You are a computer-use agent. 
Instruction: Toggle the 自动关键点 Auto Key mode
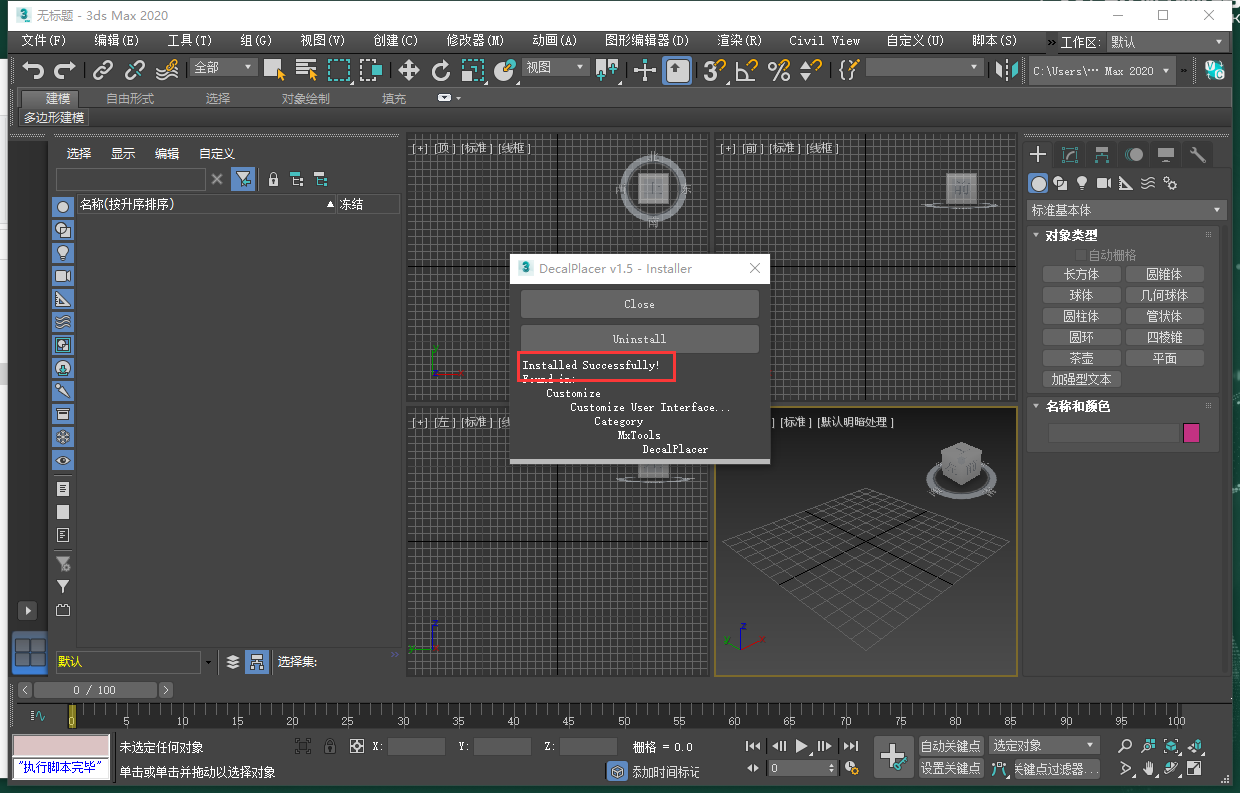pyautogui.click(x=949, y=745)
